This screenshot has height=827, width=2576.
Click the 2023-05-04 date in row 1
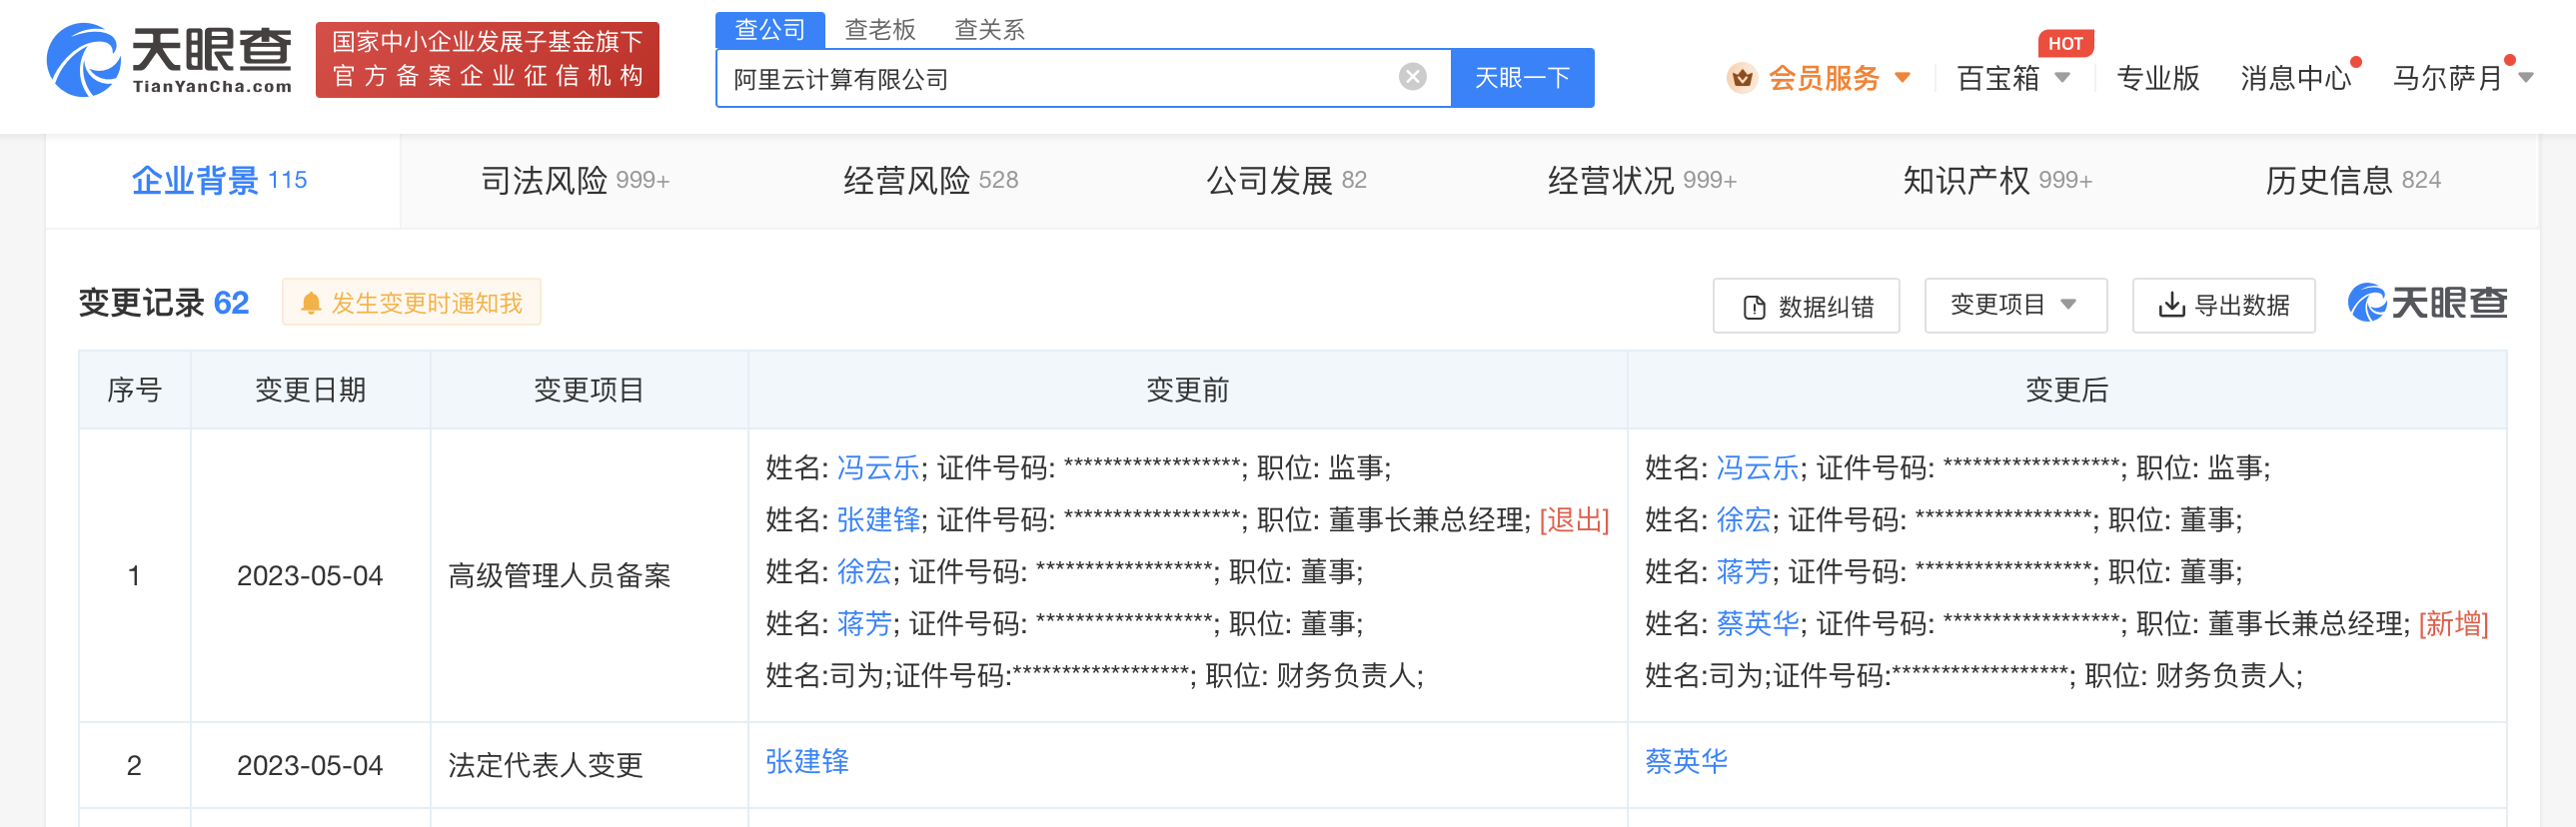coord(310,576)
